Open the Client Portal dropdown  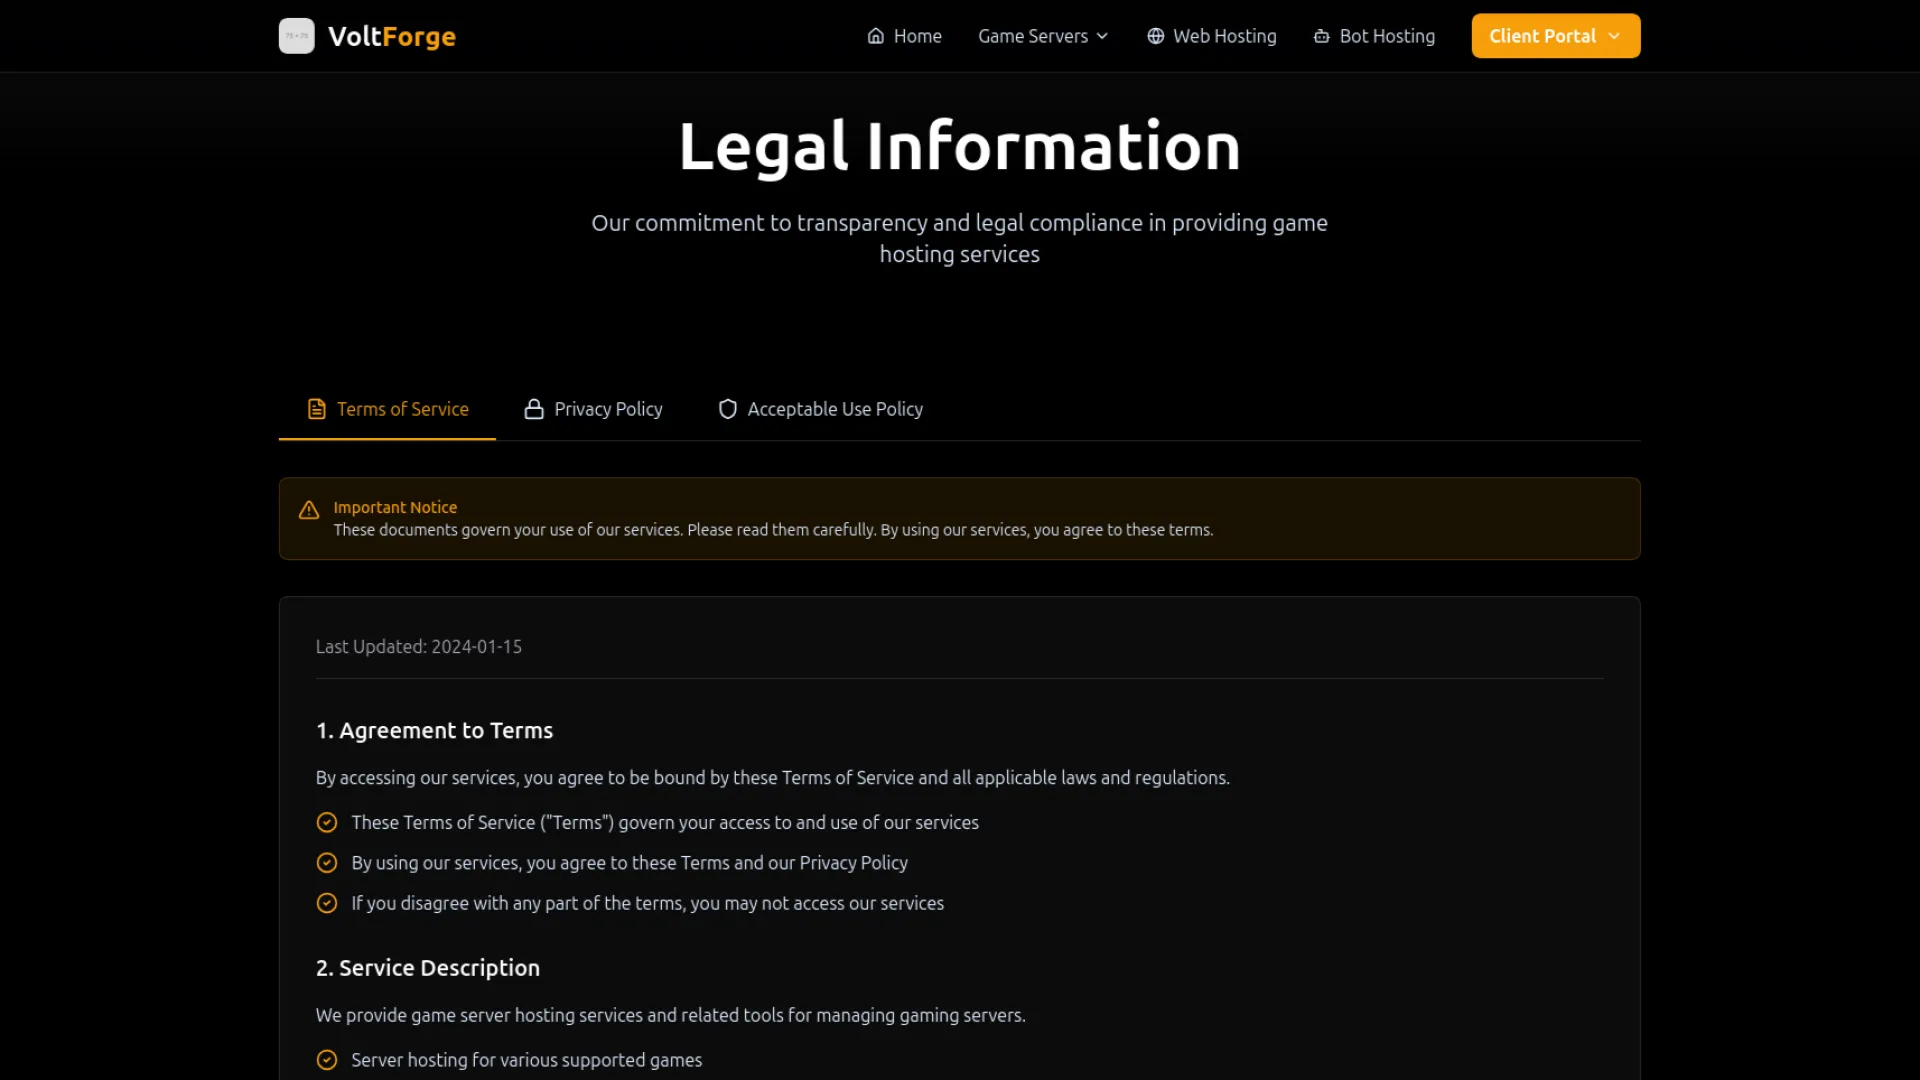[x=1554, y=36]
